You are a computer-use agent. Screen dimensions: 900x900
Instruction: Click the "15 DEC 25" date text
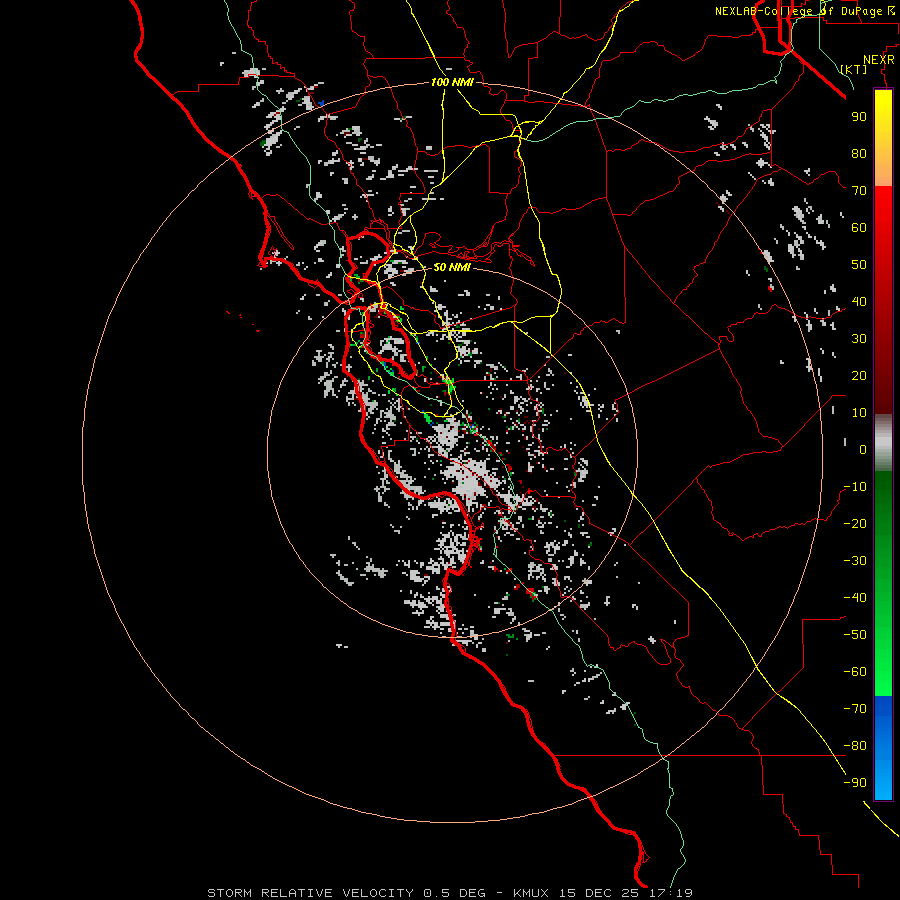[599, 893]
